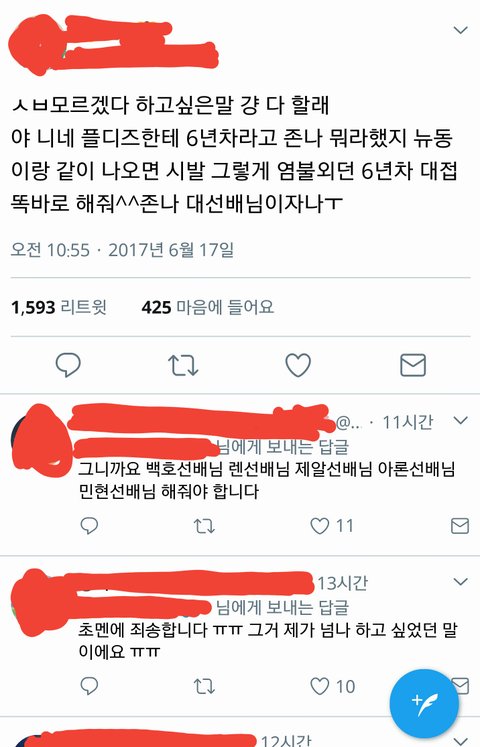Retweet the 초멘에 죄송합니다 reply
The image size is (480, 747).
coord(204,686)
